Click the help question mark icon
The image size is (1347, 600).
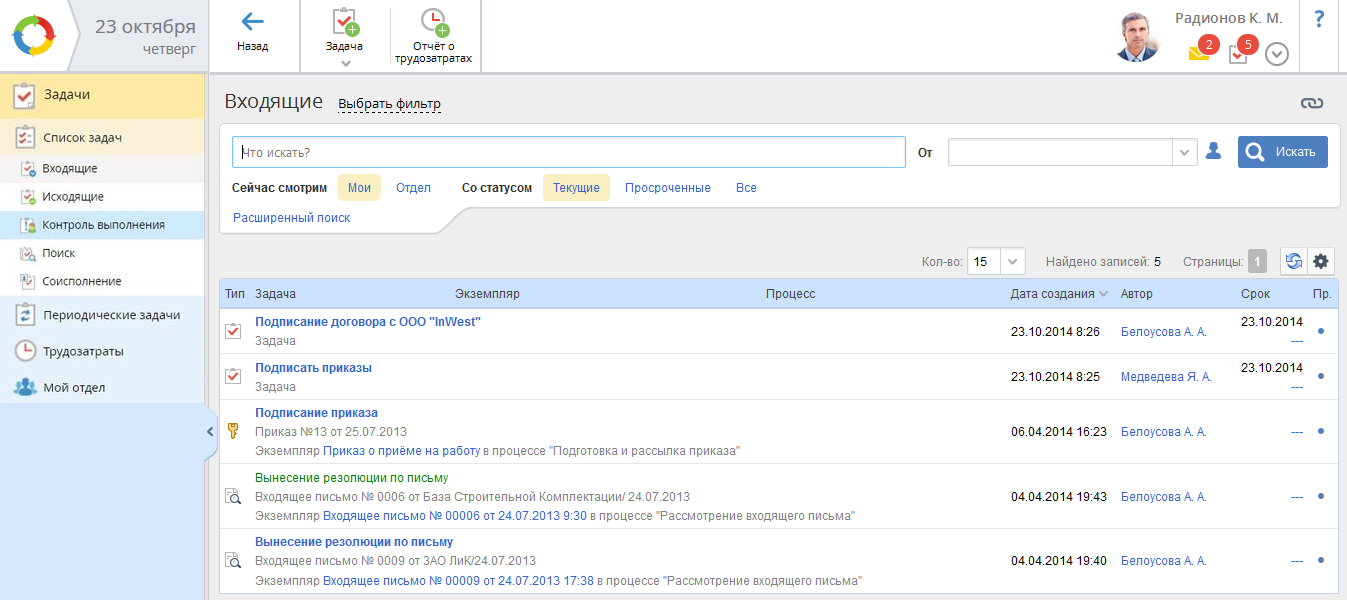[x=1319, y=19]
